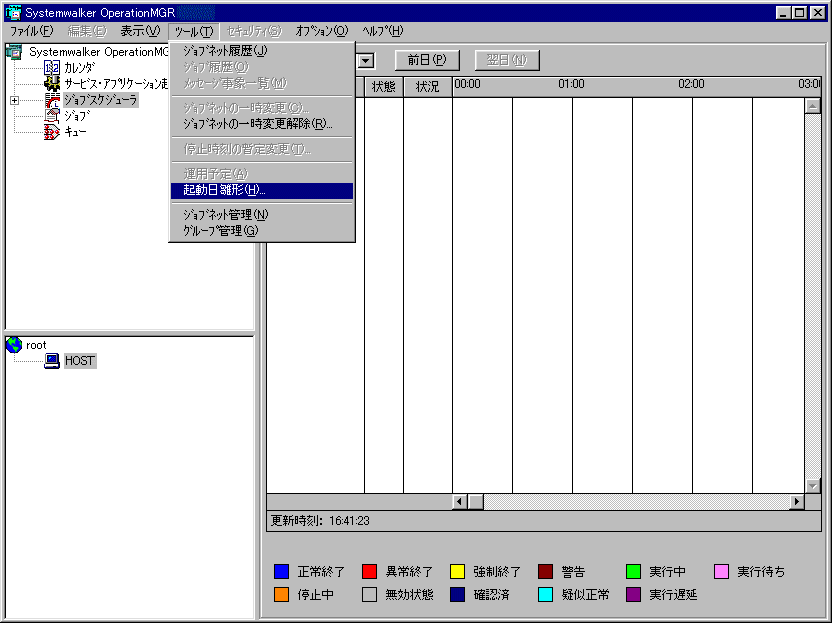
Task: Click the cyan 疑似正常 swatch
Action: [x=545, y=594]
